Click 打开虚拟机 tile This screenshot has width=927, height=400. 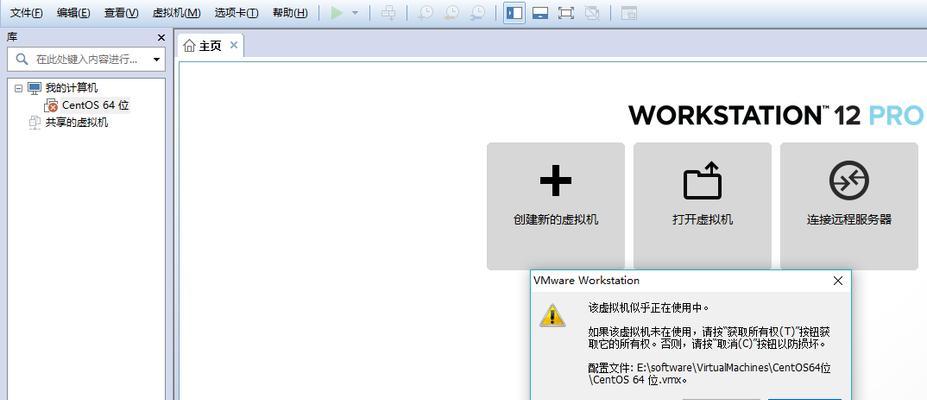(x=702, y=206)
